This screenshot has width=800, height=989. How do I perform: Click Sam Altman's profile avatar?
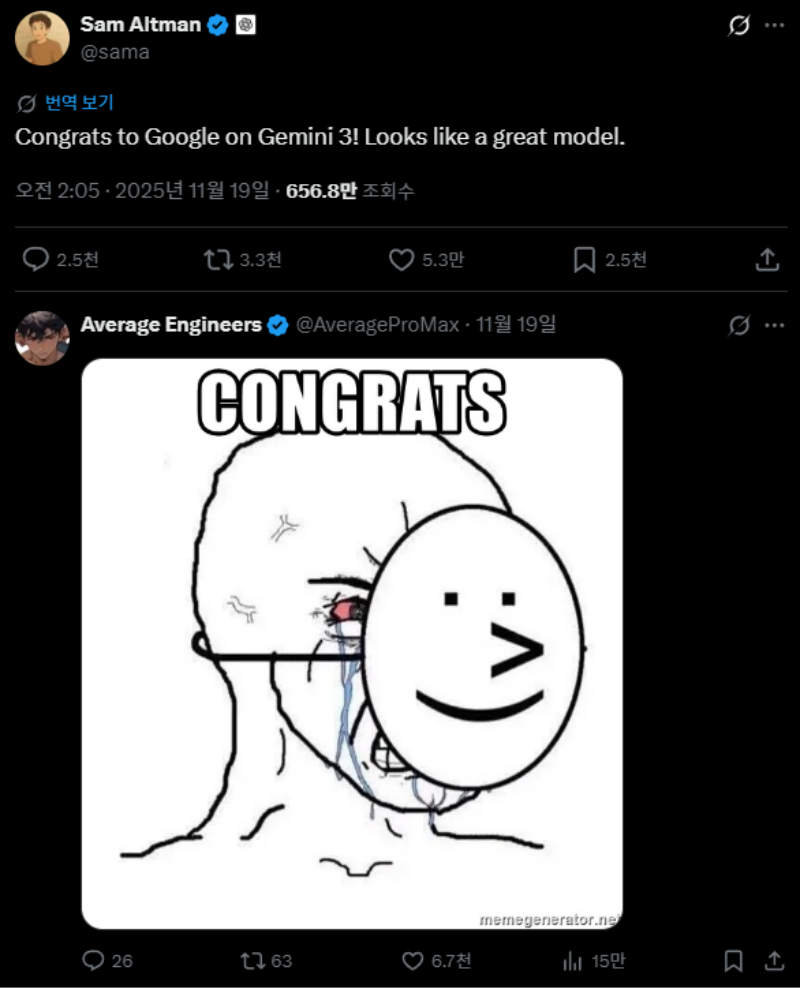pyautogui.click(x=42, y=38)
